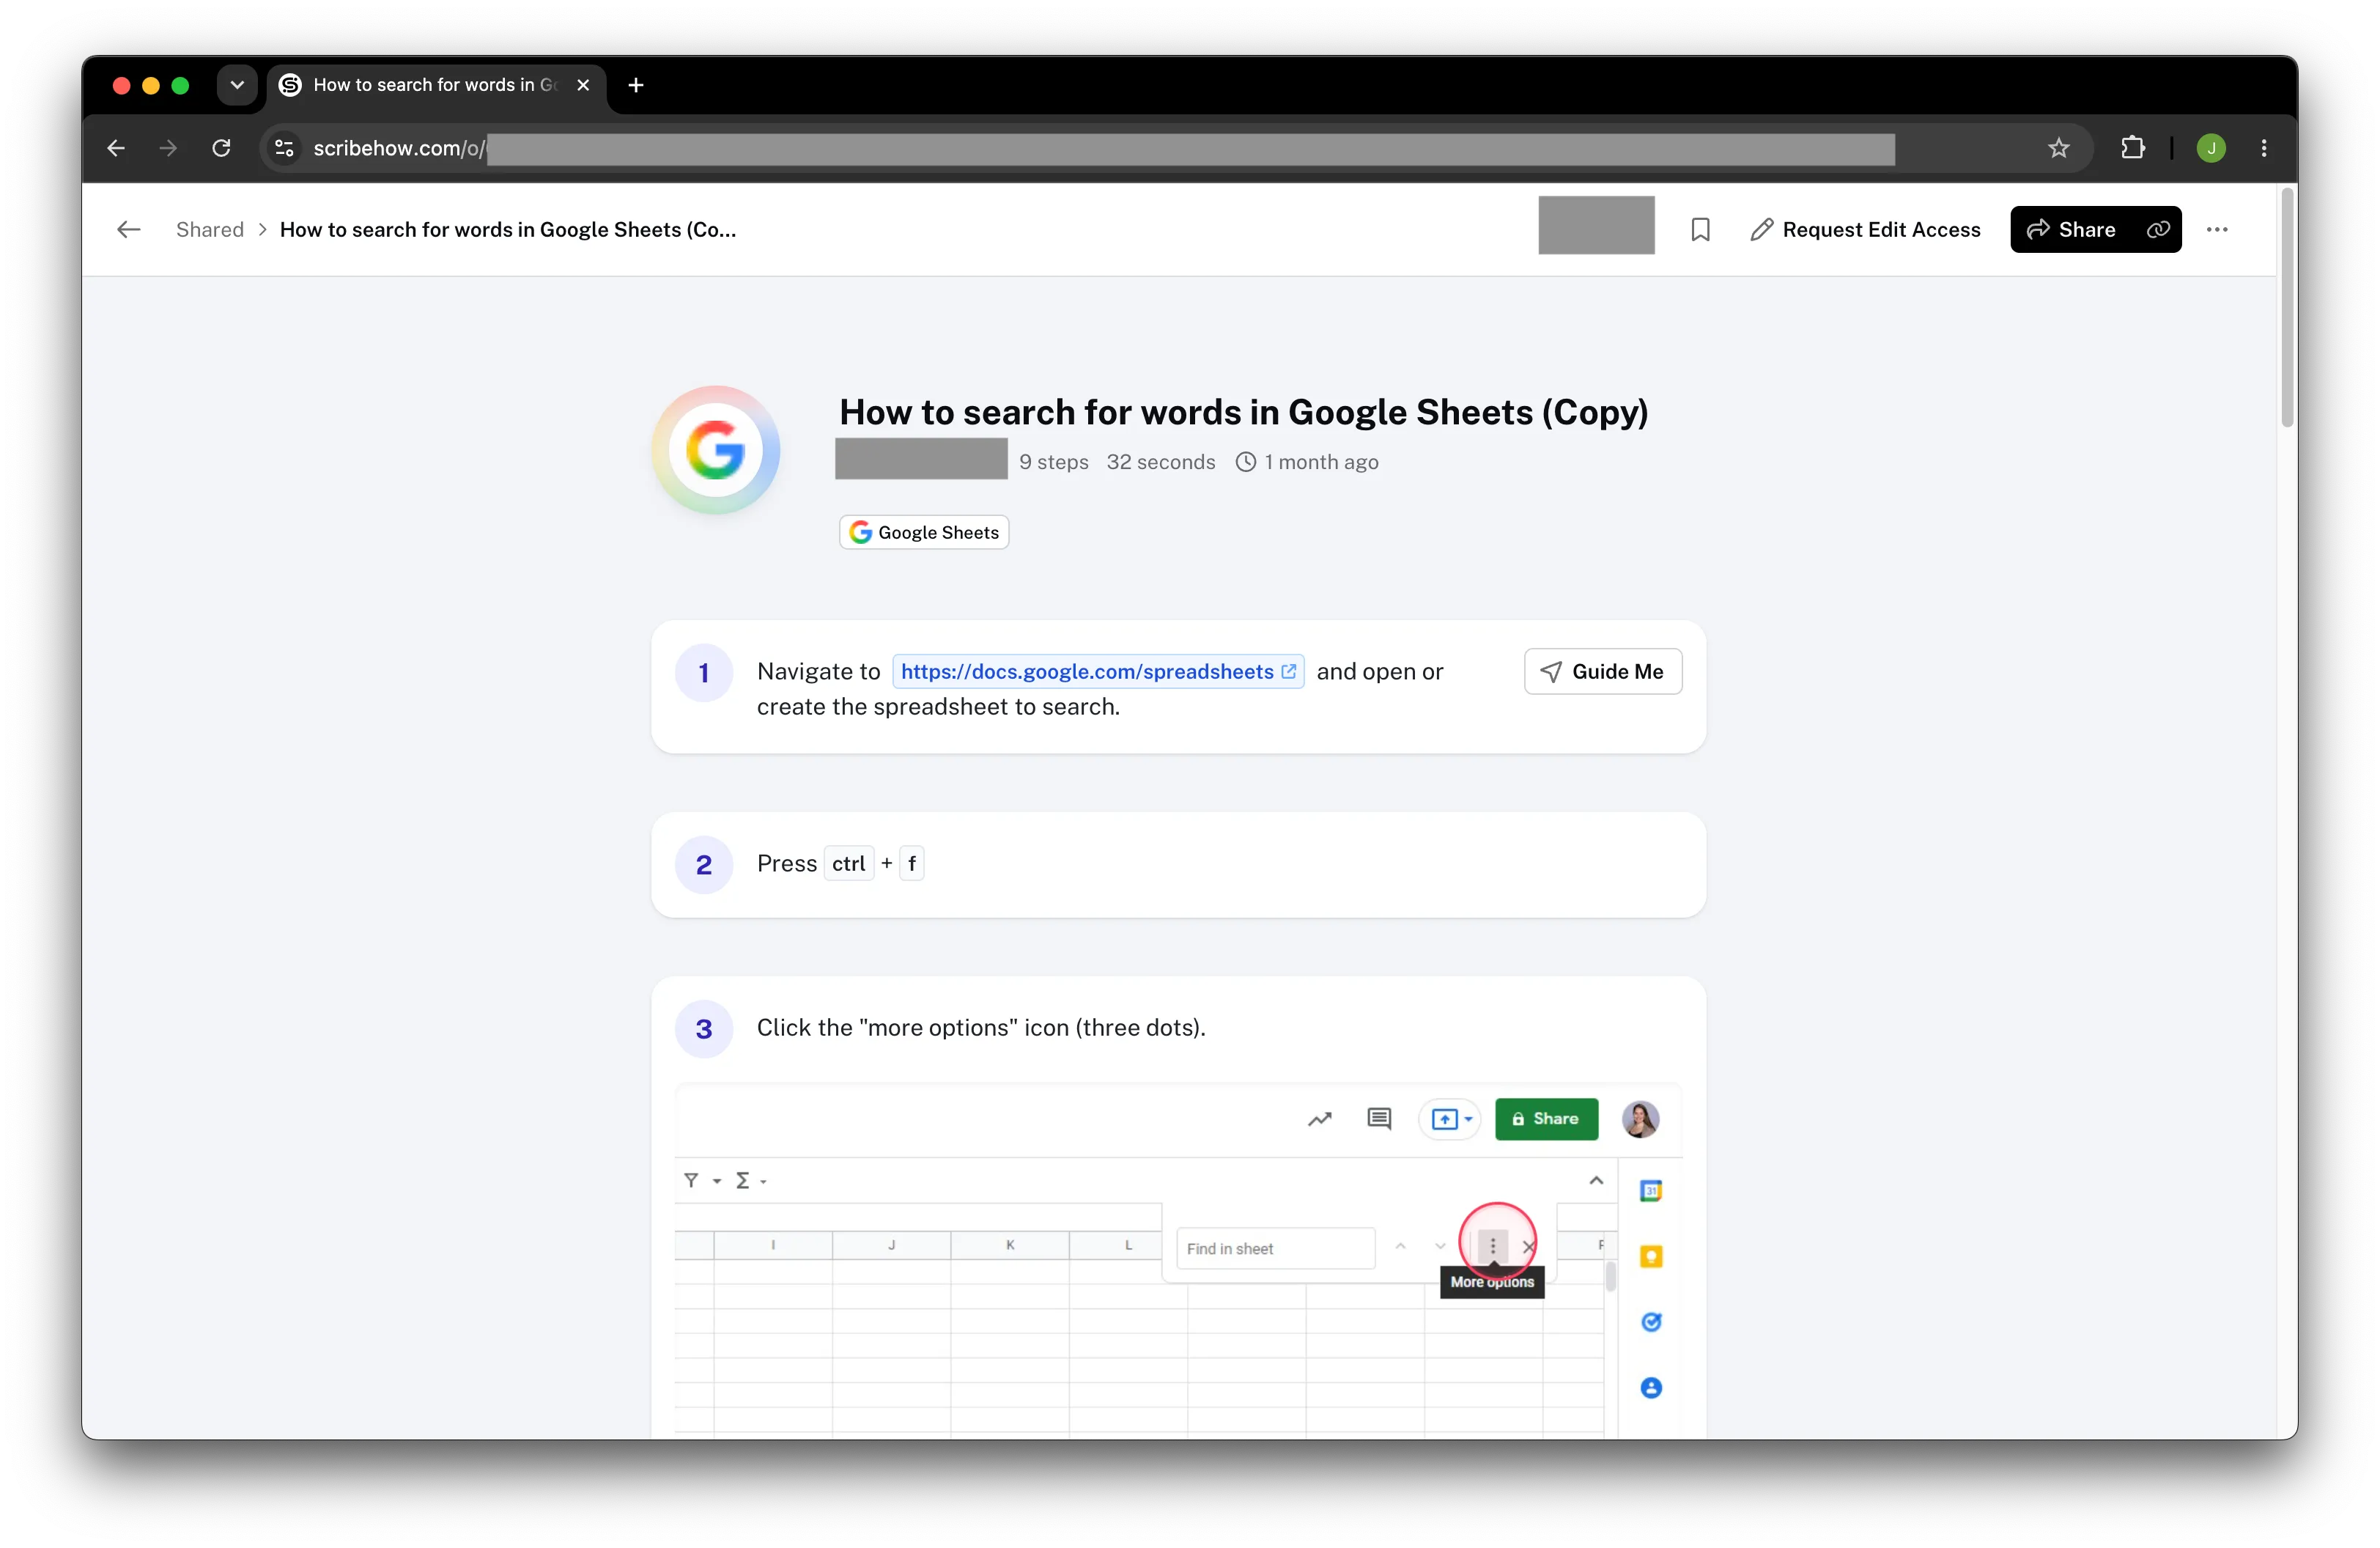Click the Contacts side panel icon
This screenshot has width=2380, height=1548.
[x=1651, y=1388]
